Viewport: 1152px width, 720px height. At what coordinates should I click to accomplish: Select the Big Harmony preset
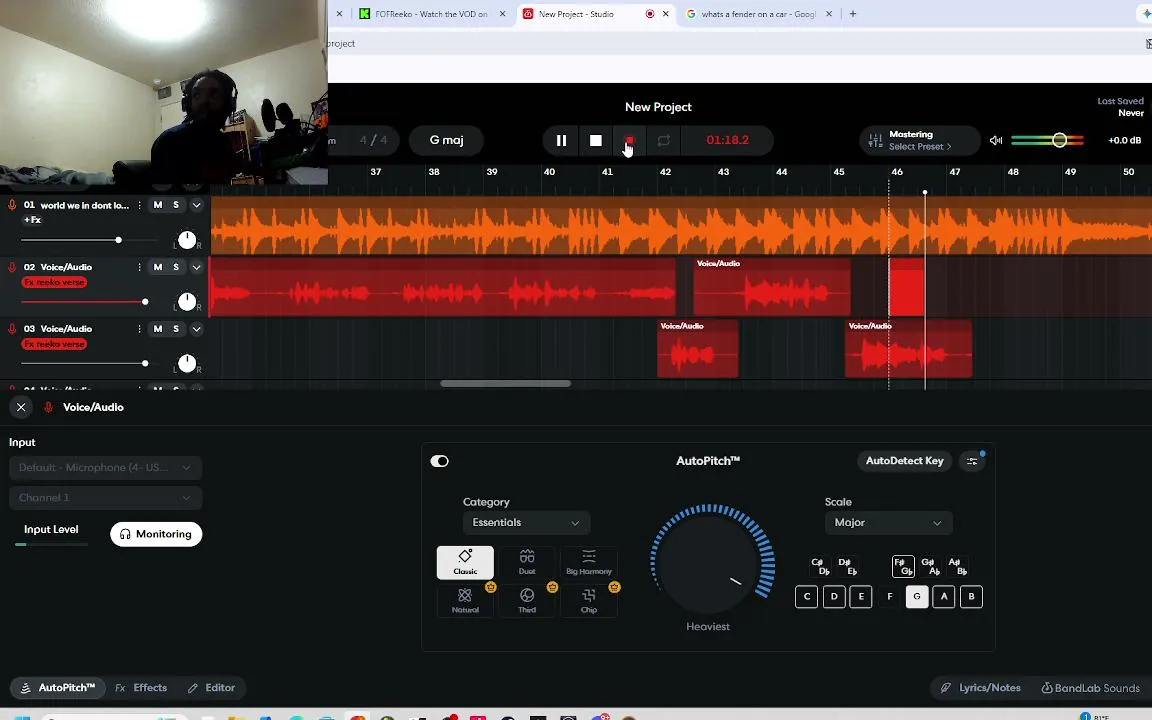click(x=588, y=562)
